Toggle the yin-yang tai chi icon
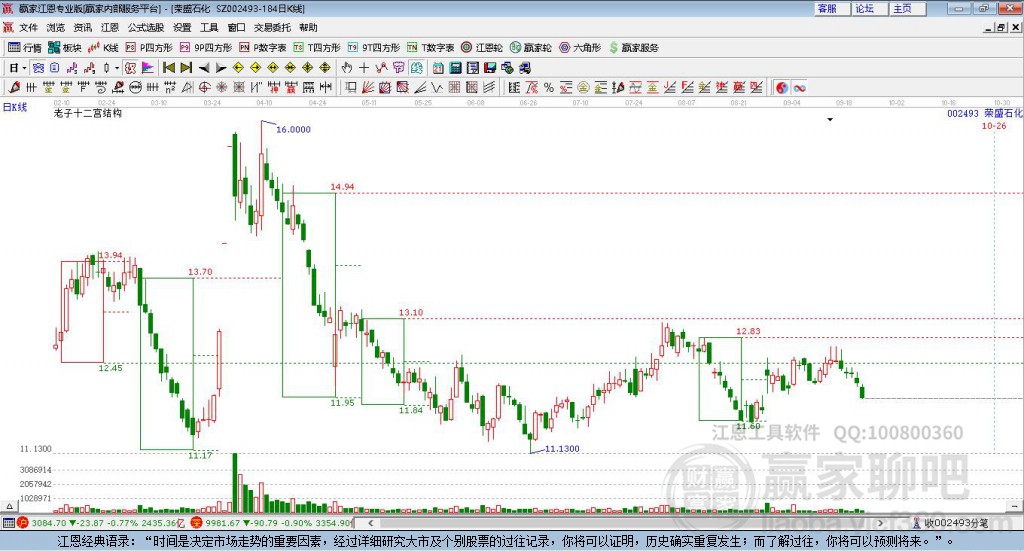This screenshot has width=1024, height=551. tap(782, 87)
